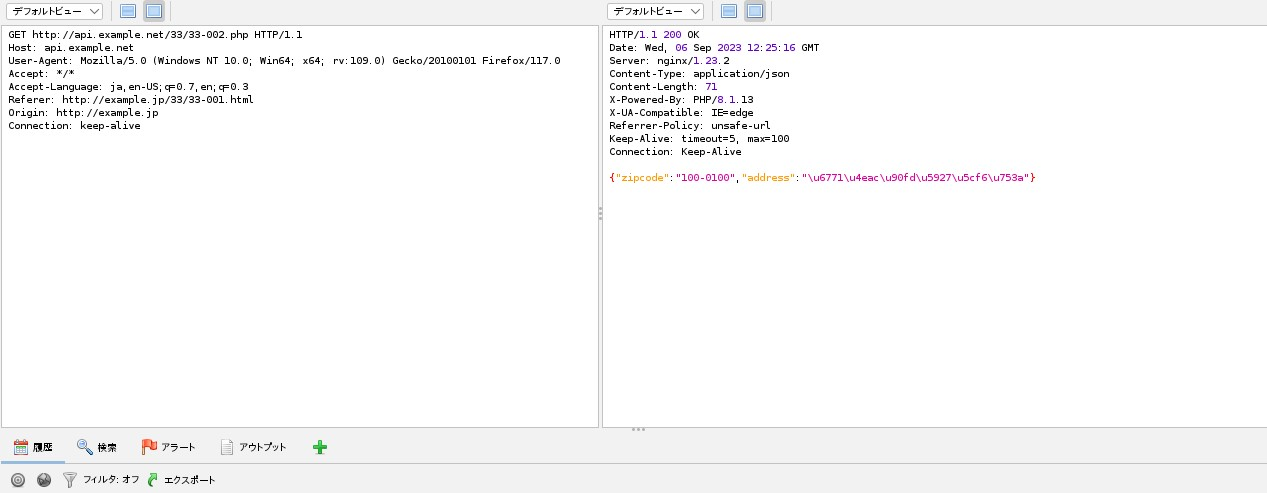Click the Content-Type: application/json header

[699, 74]
